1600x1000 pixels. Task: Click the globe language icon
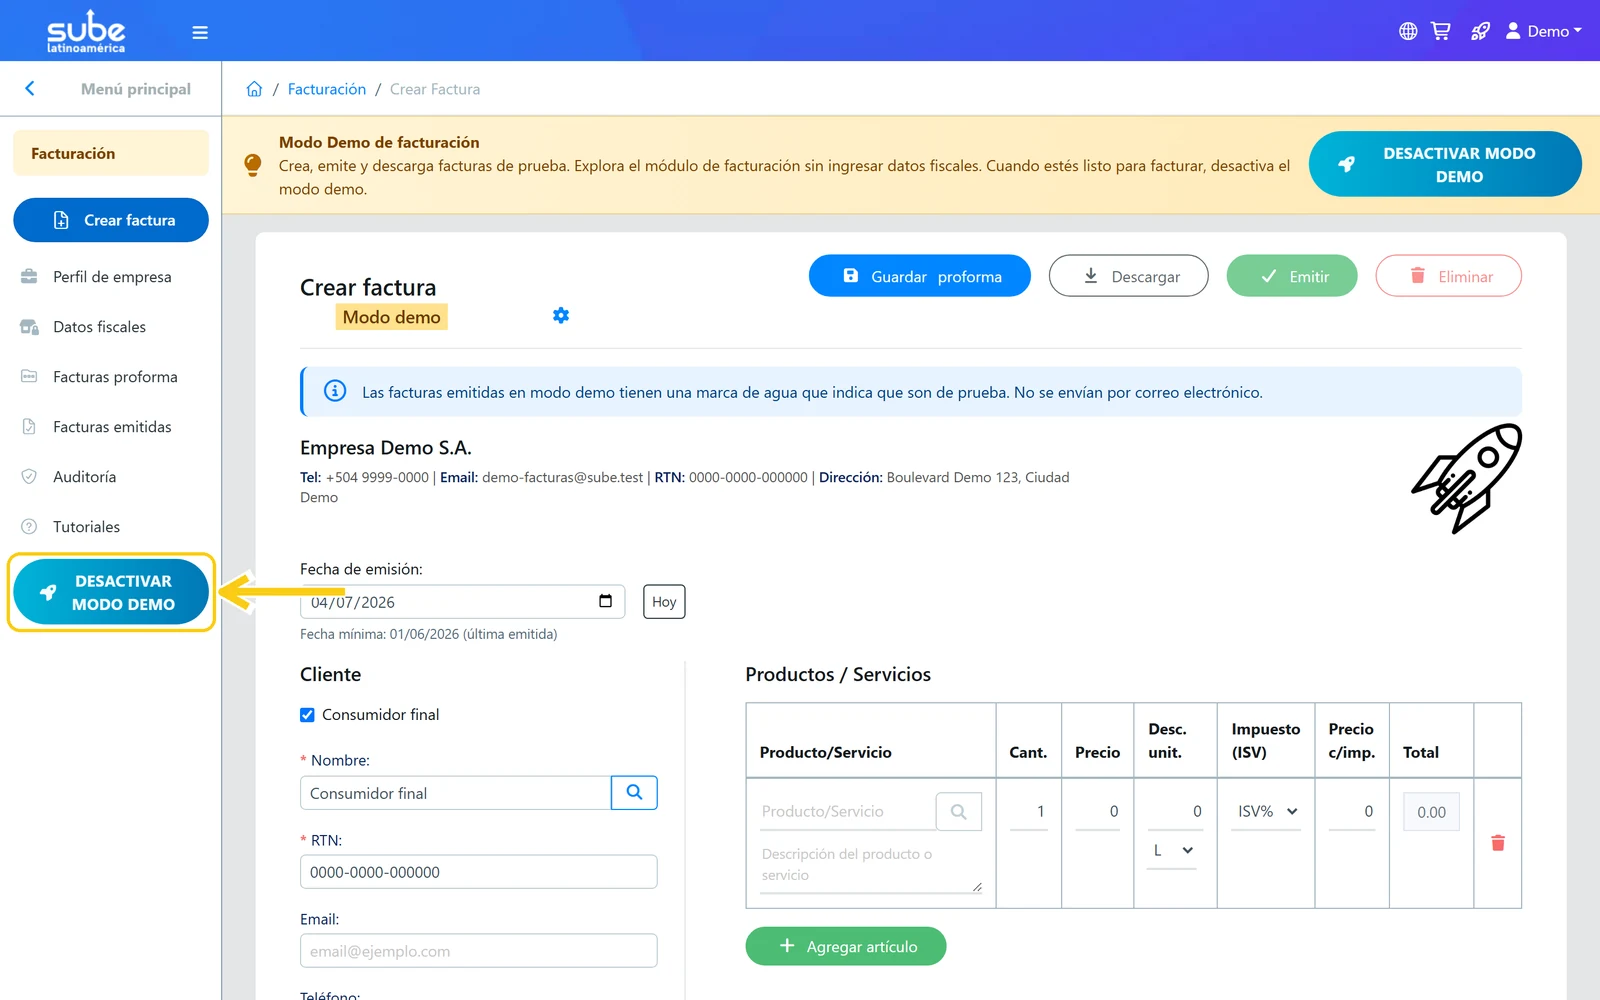pyautogui.click(x=1408, y=31)
